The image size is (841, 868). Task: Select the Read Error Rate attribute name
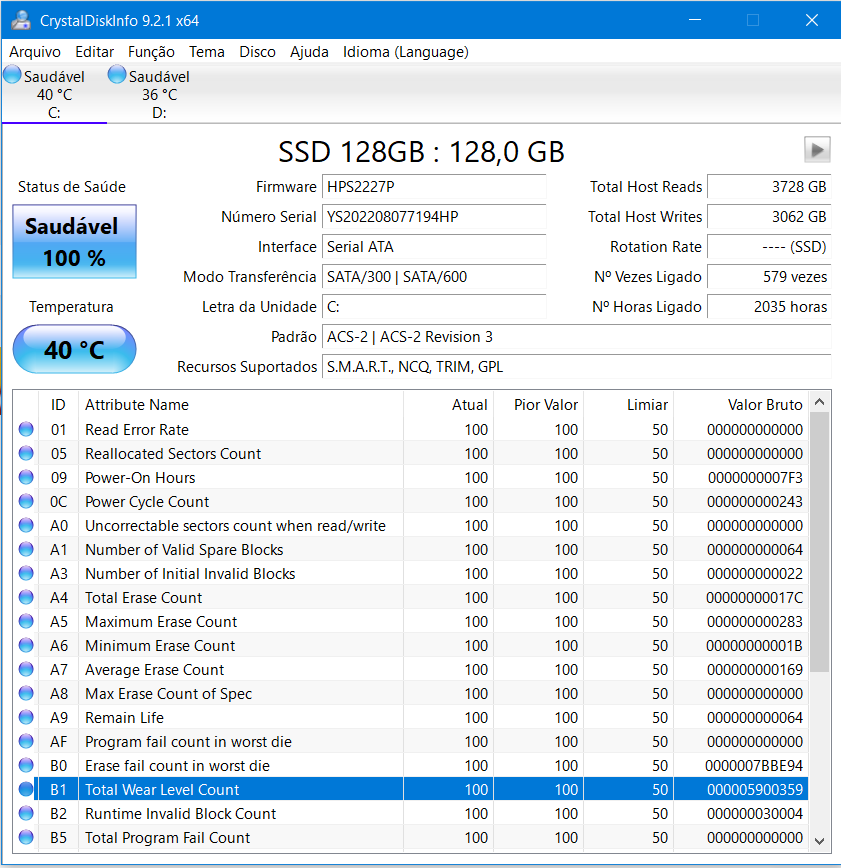coord(137,430)
